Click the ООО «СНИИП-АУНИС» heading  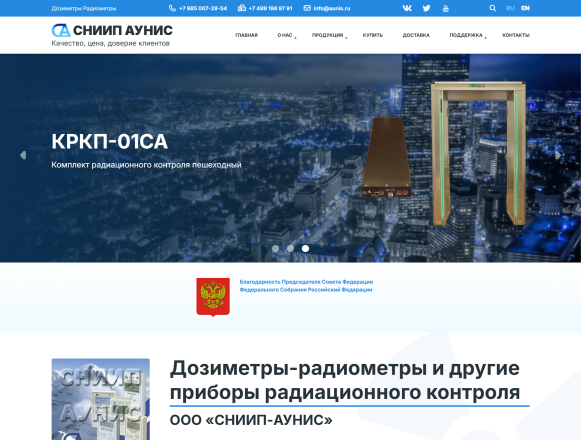(251, 420)
